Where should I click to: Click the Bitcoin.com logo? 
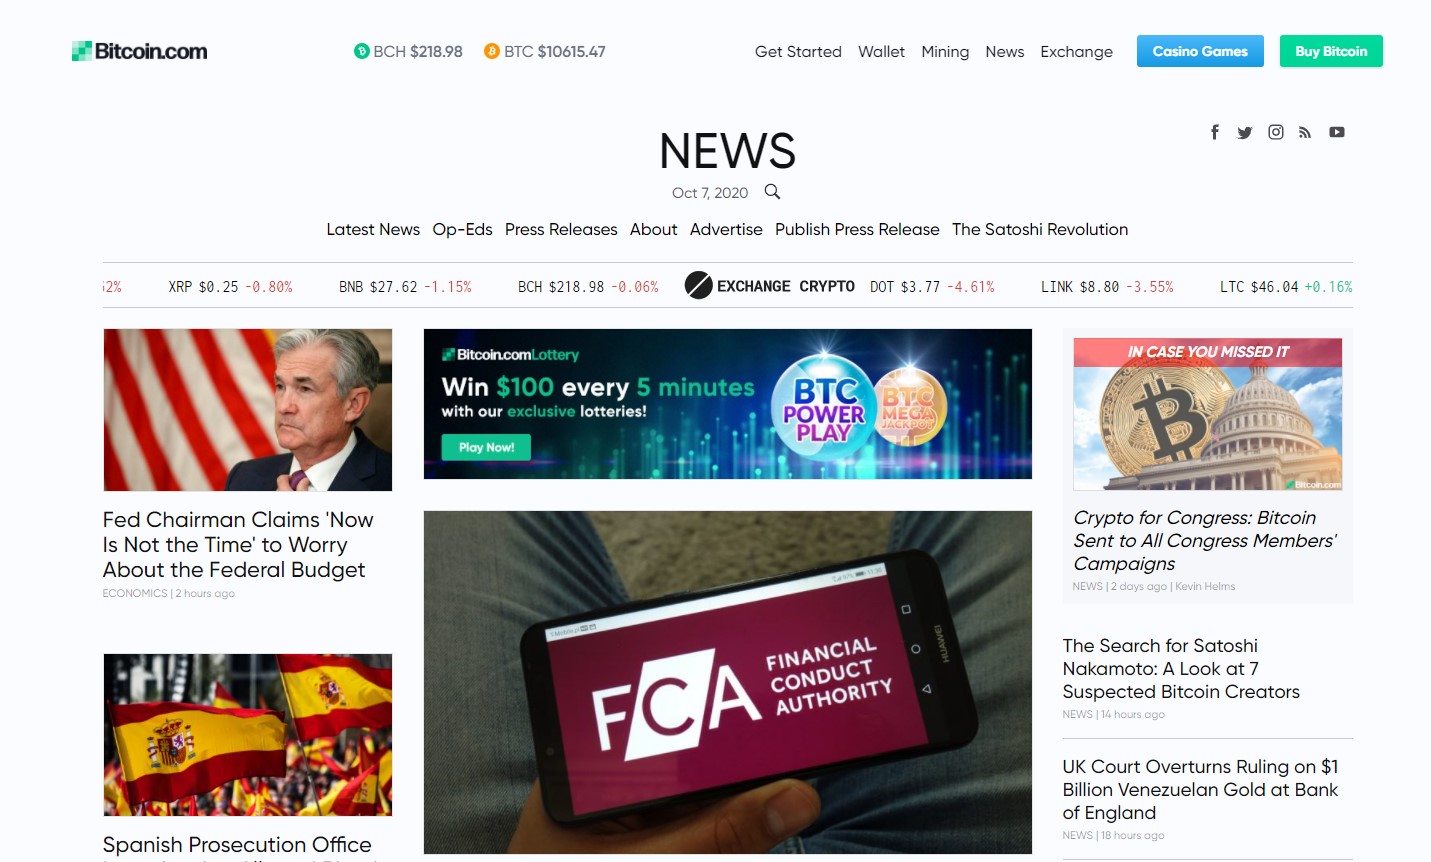click(x=140, y=51)
